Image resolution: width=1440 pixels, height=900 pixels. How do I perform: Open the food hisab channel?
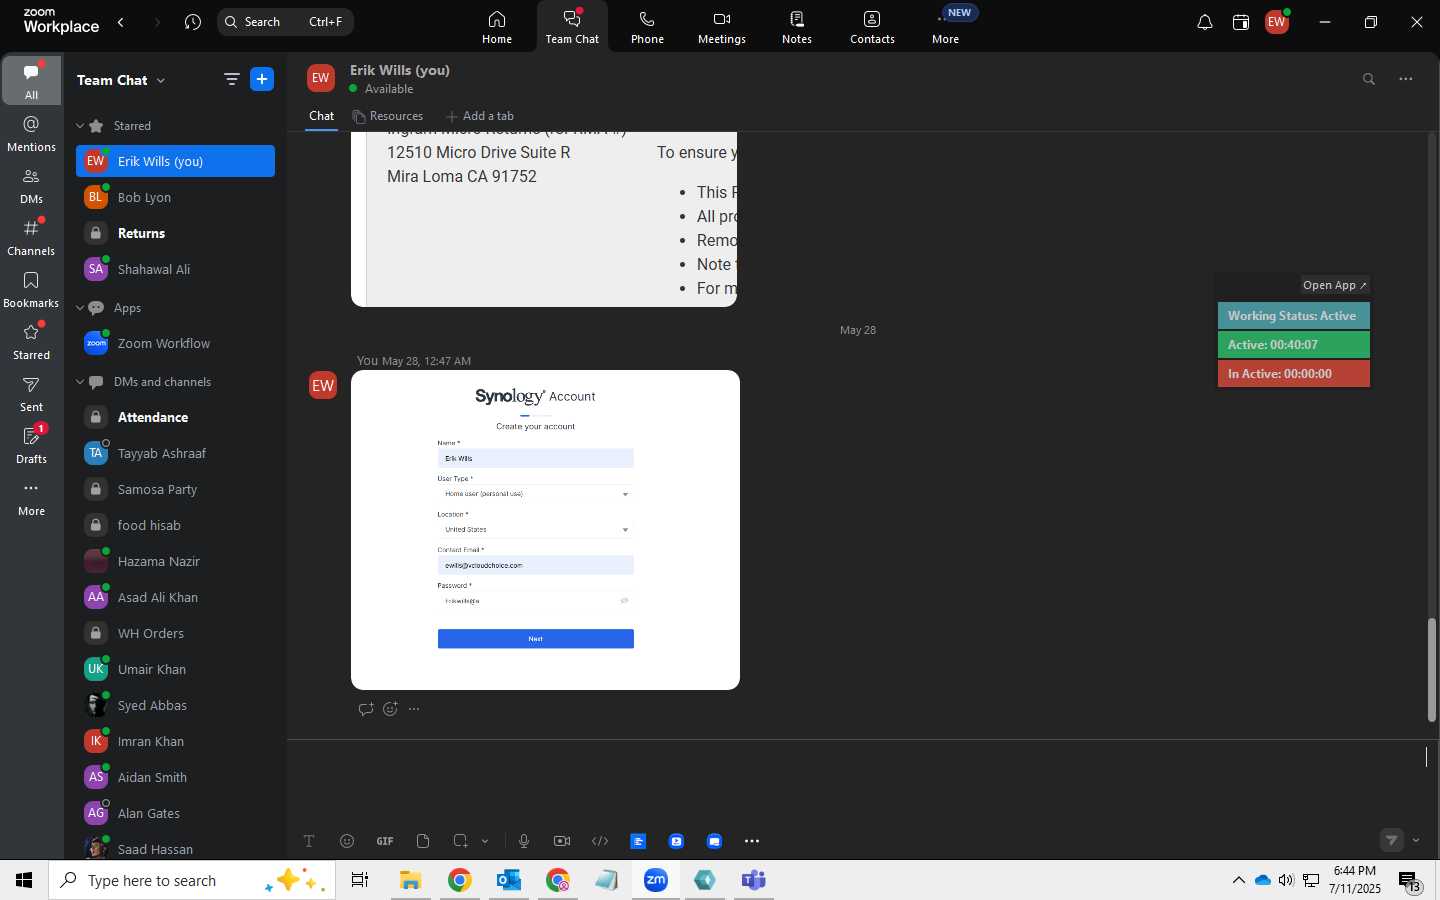point(176,525)
